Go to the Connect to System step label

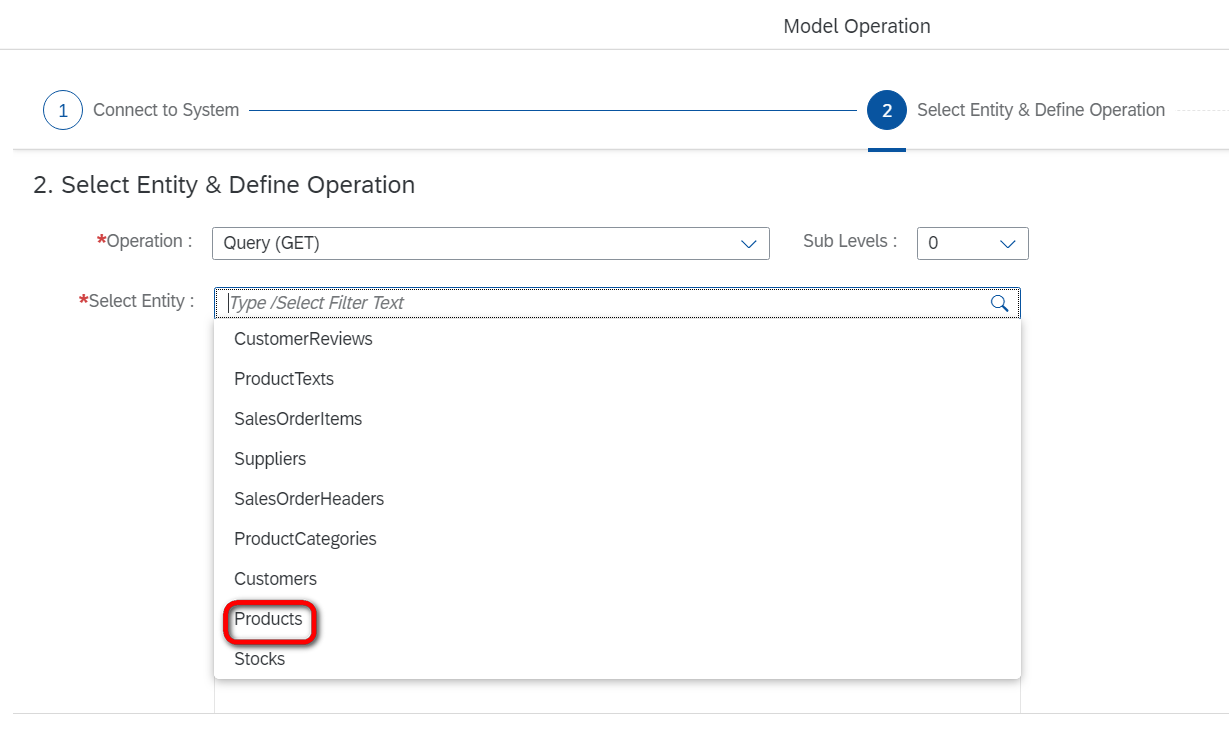(166, 110)
